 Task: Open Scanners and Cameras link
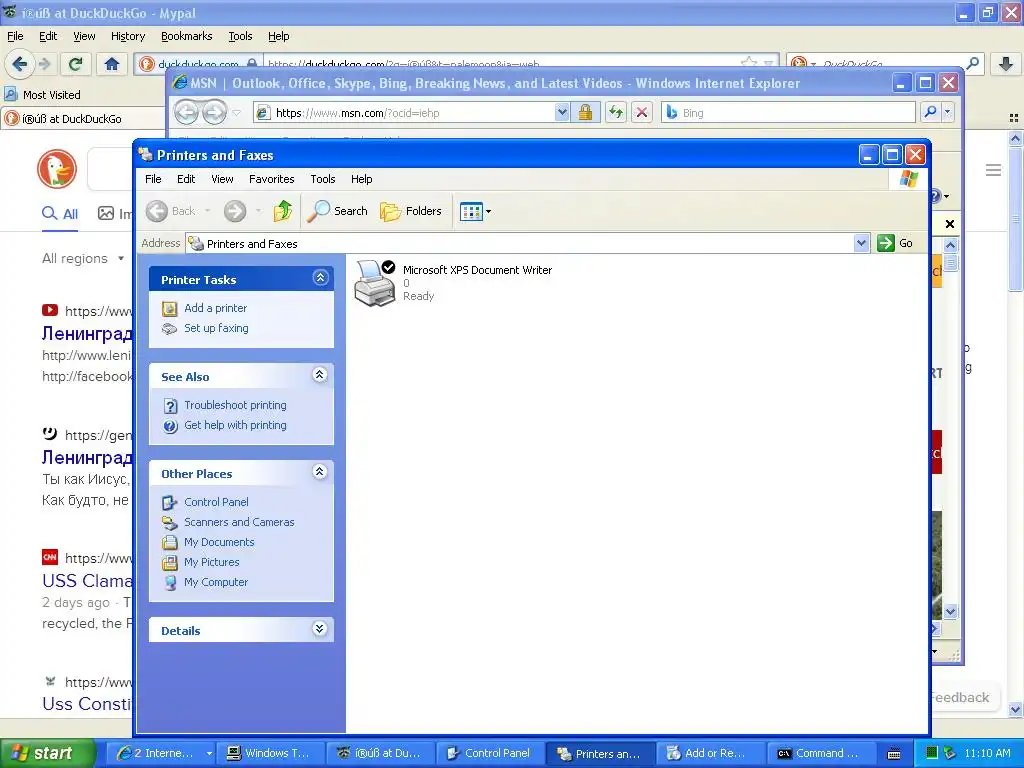(x=239, y=522)
